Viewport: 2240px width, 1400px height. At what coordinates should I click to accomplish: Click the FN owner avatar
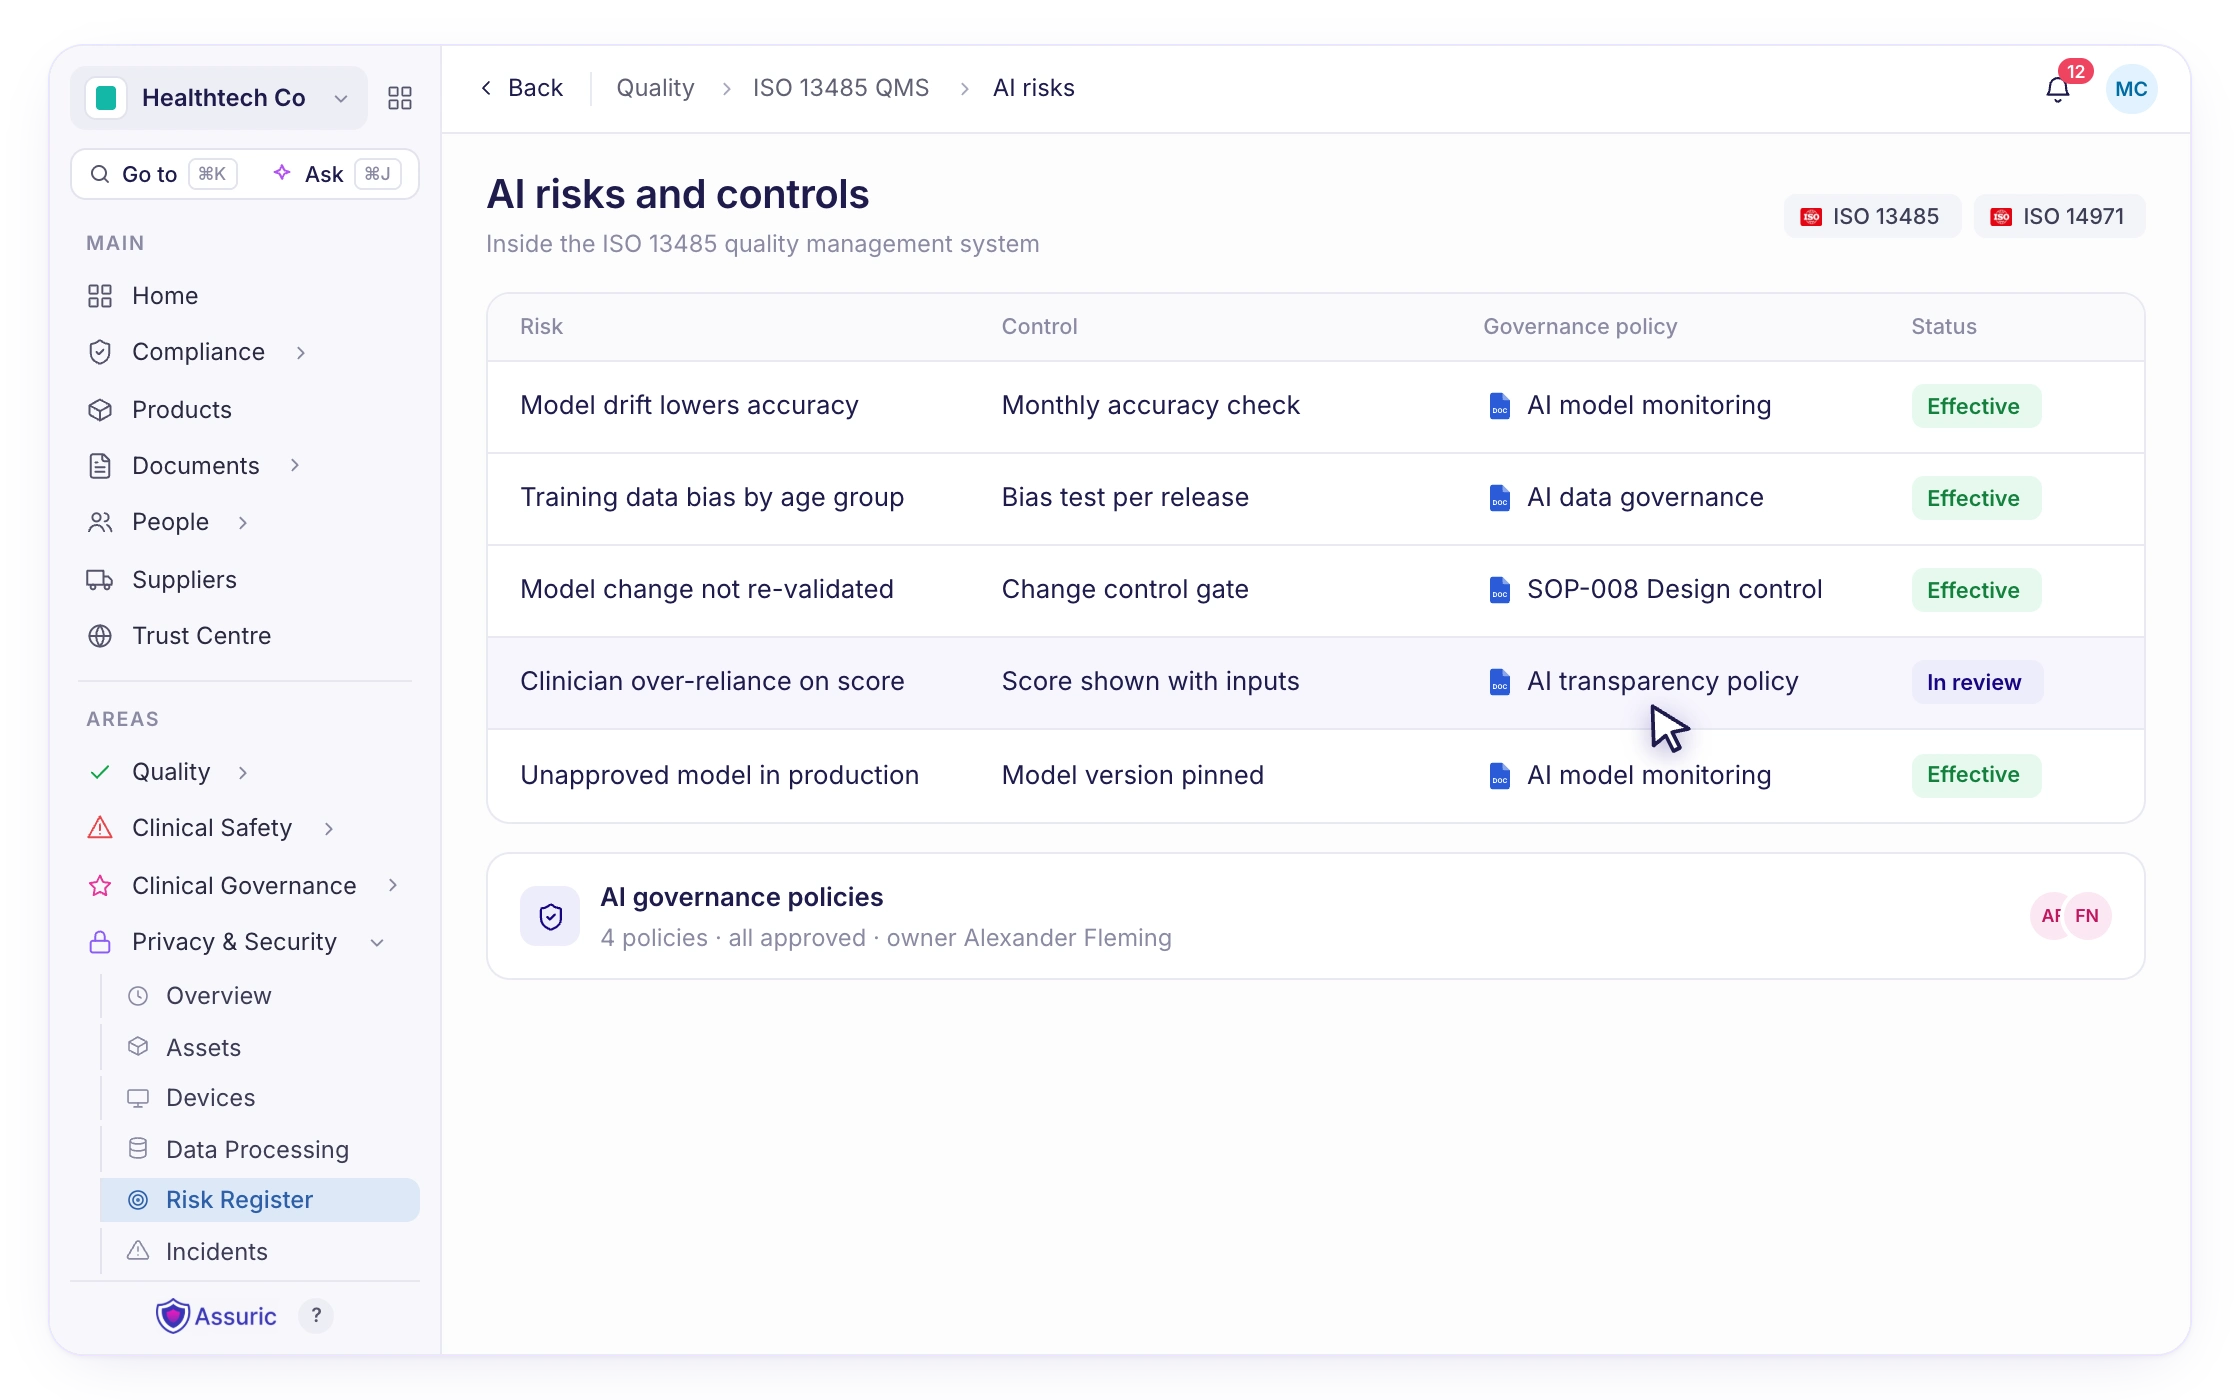click(2087, 916)
